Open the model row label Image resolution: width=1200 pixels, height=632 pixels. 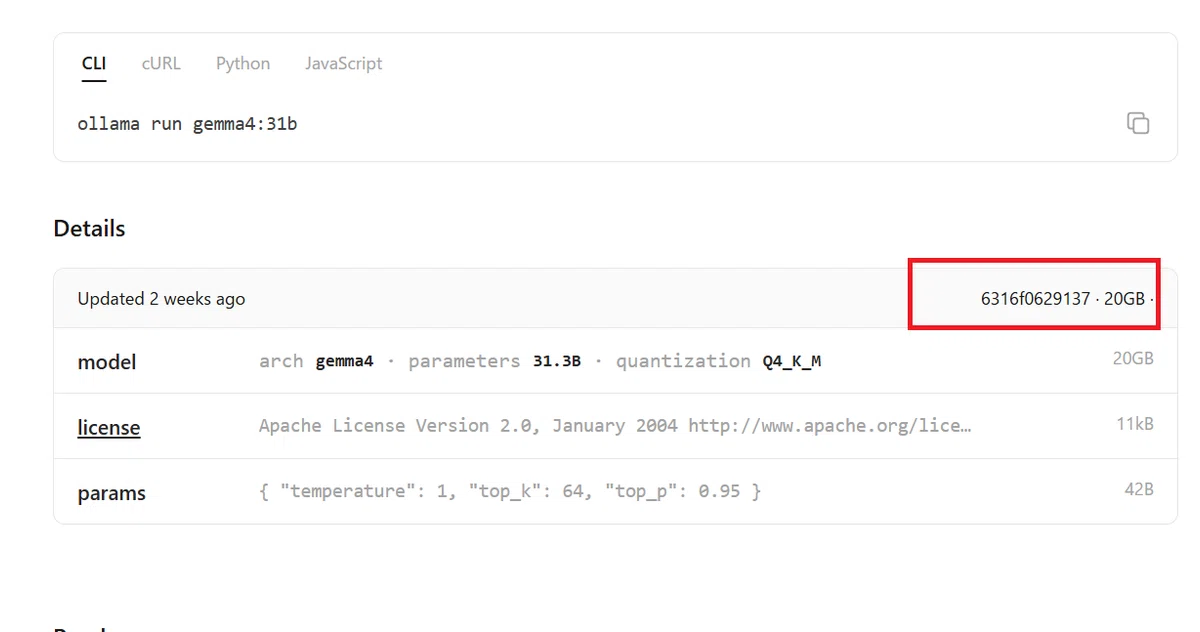coord(107,362)
